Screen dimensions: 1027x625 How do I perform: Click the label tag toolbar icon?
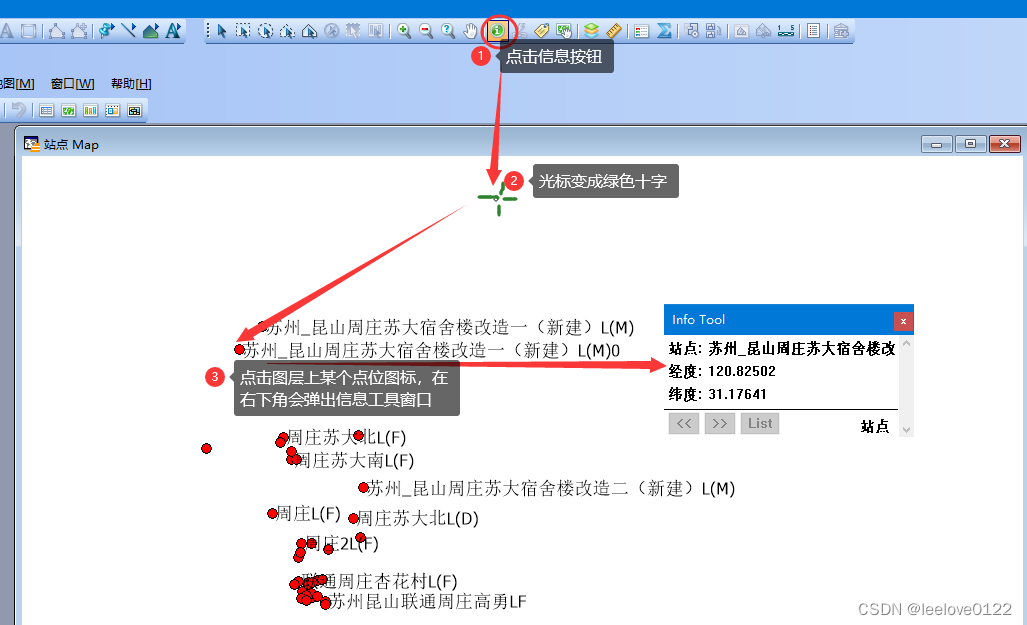click(x=540, y=30)
